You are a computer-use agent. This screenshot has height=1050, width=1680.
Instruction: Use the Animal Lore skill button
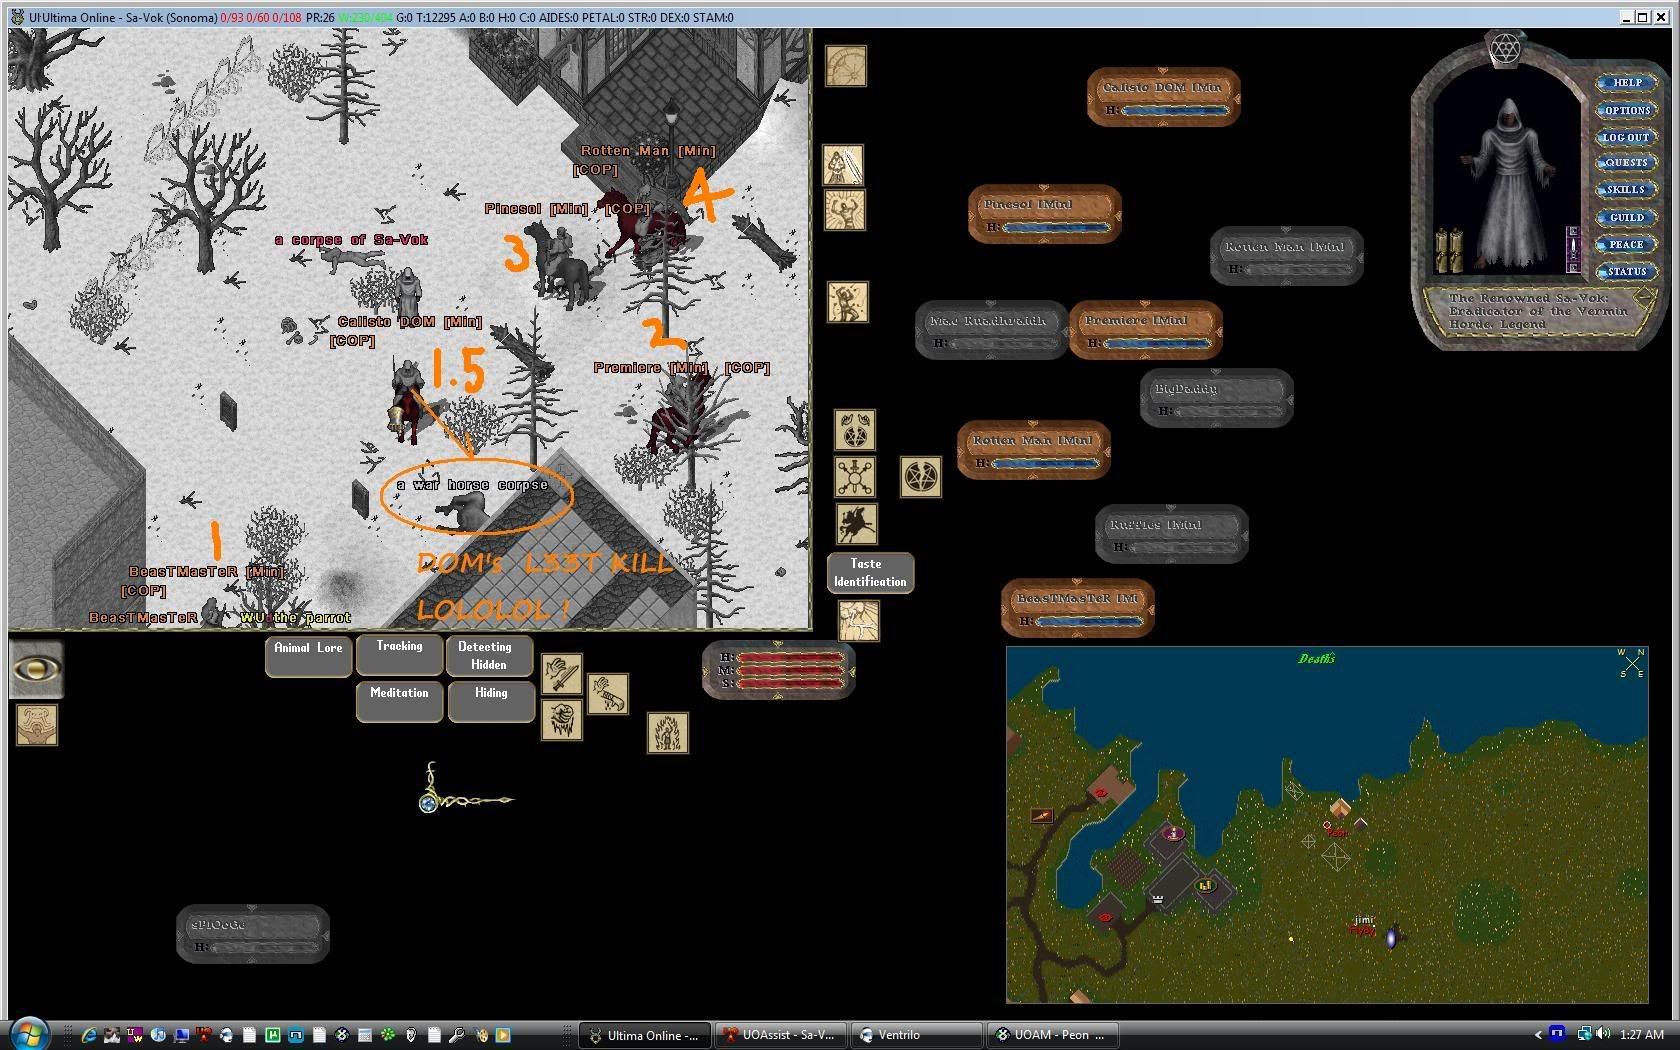tap(308, 656)
